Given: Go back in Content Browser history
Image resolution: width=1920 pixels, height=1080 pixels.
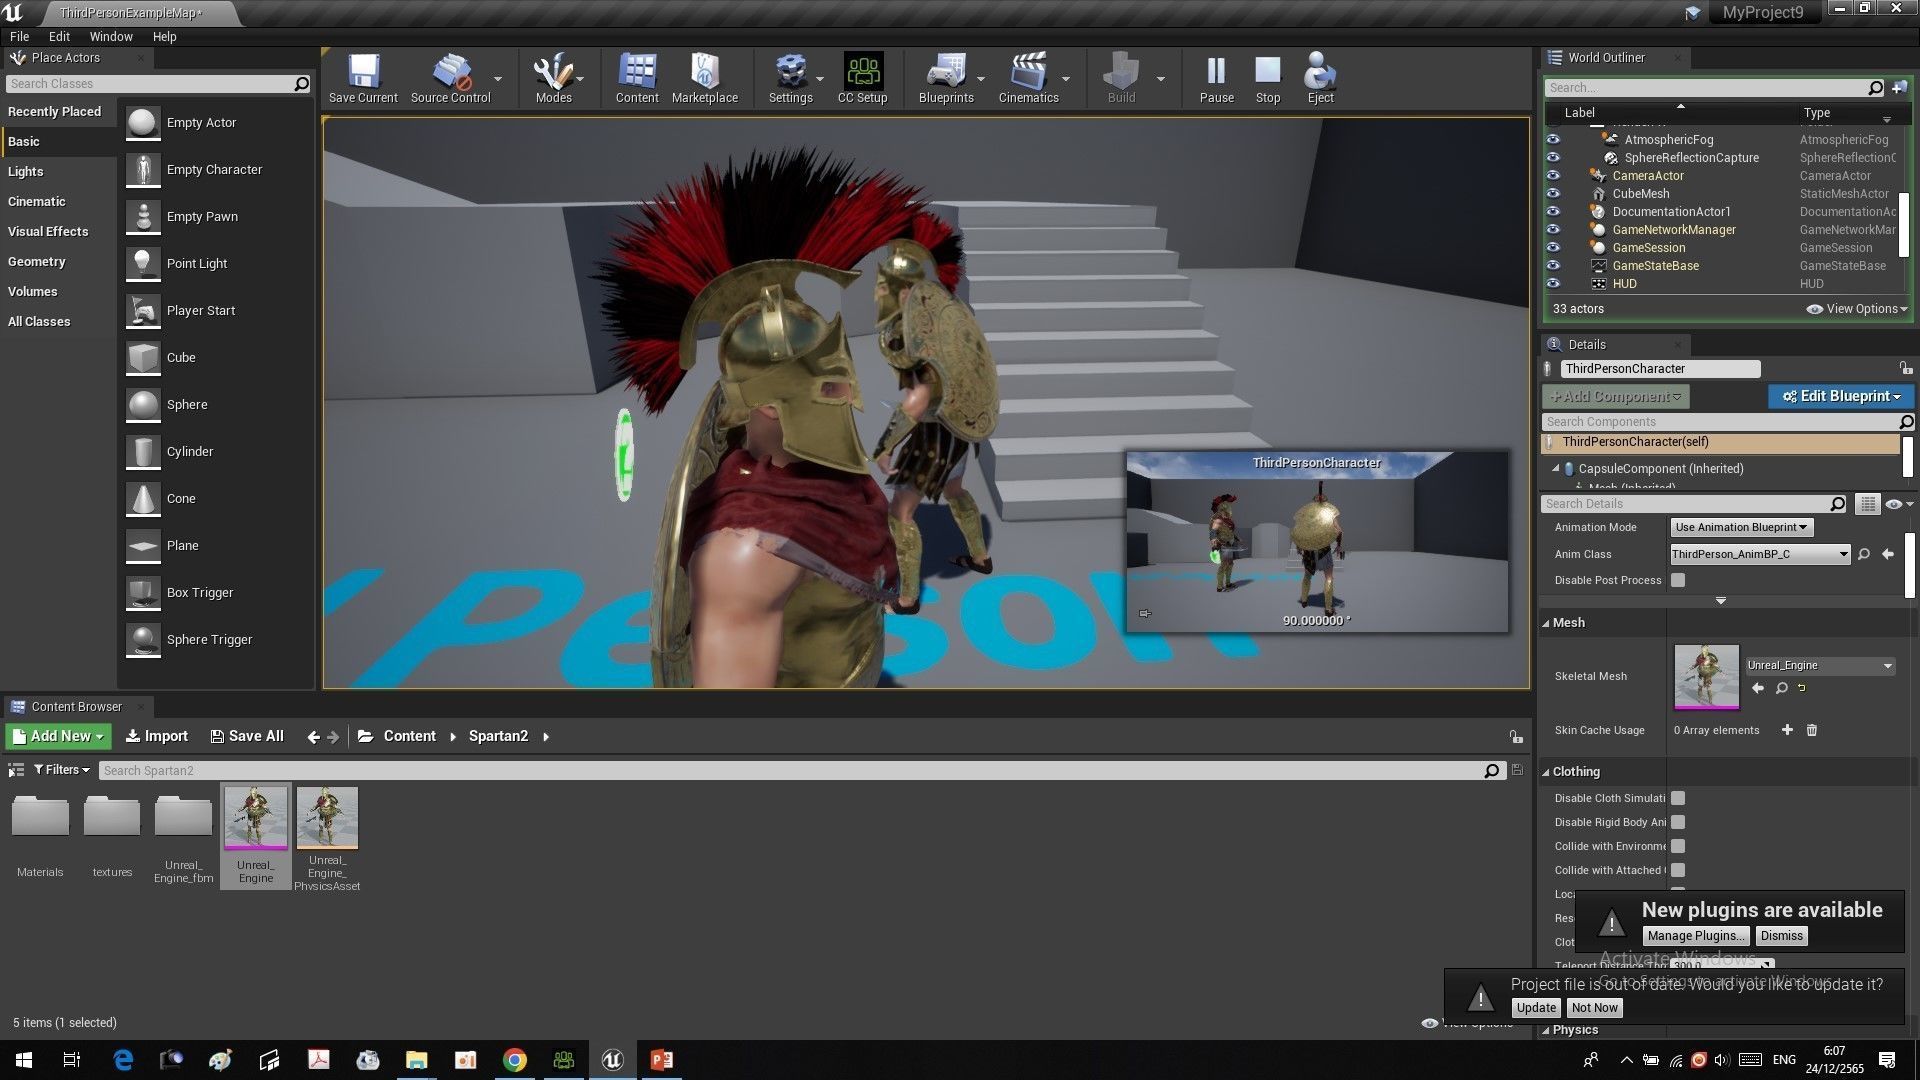Looking at the screenshot, I should [313, 737].
